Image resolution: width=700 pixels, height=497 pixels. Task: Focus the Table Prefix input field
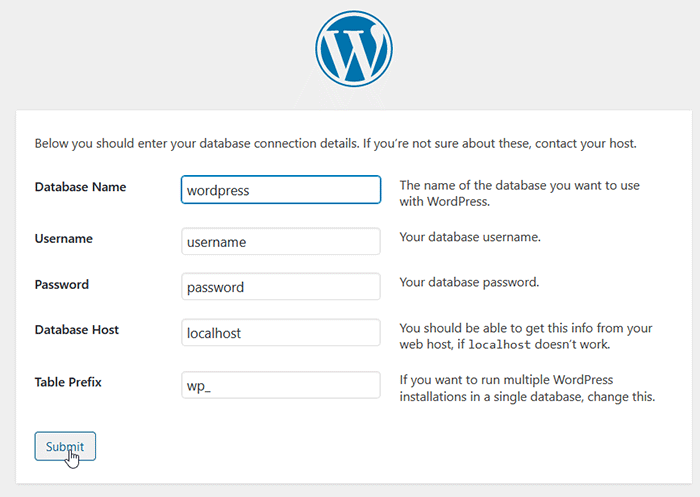tap(280, 386)
